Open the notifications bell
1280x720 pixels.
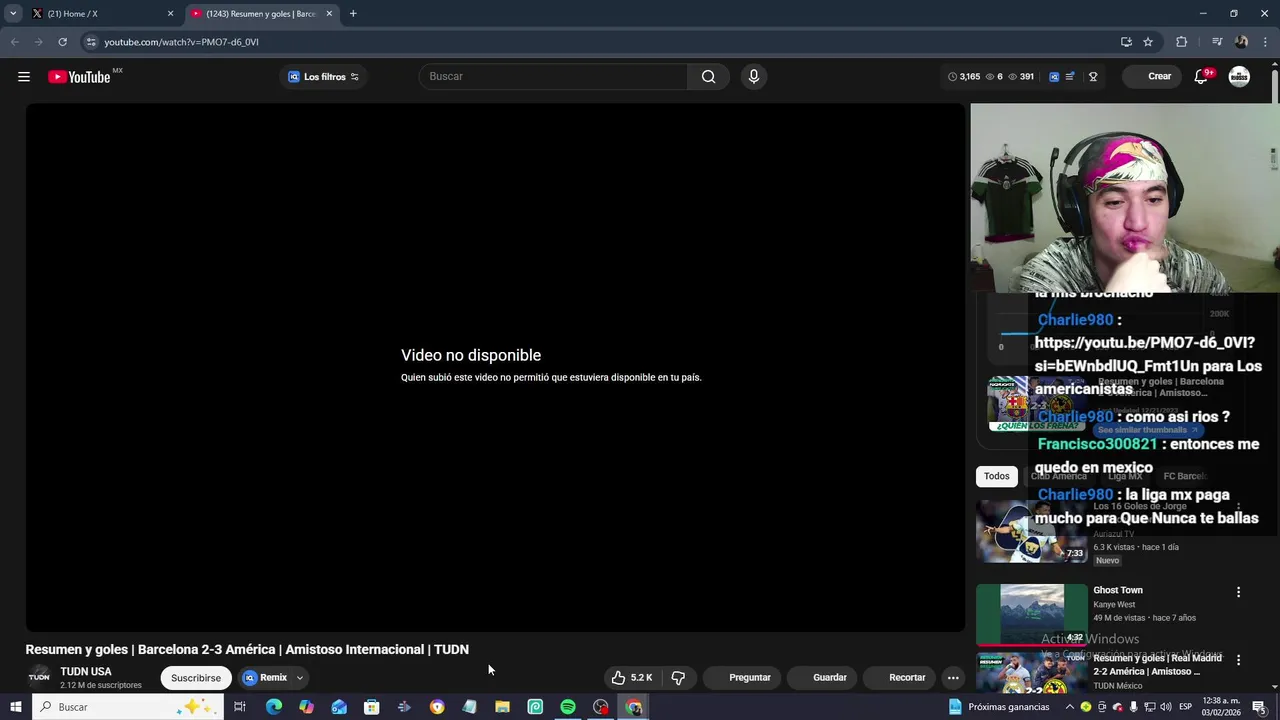(1202, 77)
